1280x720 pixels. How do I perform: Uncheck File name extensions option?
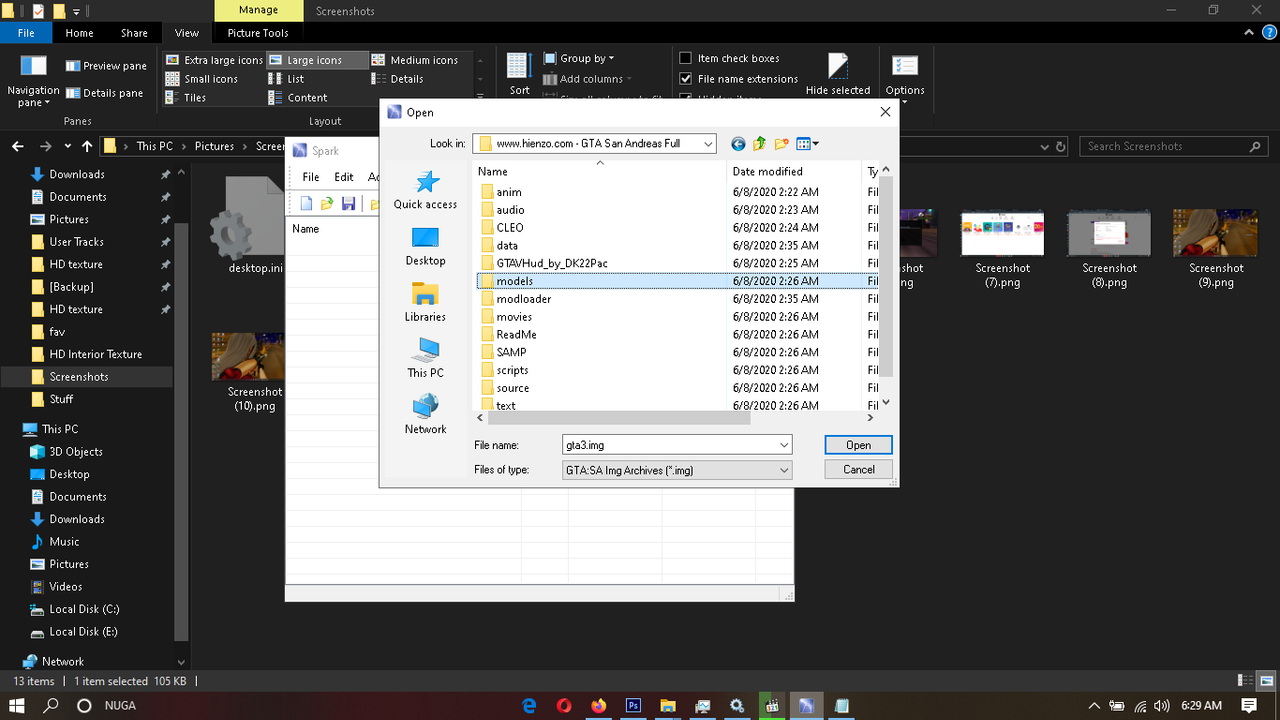685,79
